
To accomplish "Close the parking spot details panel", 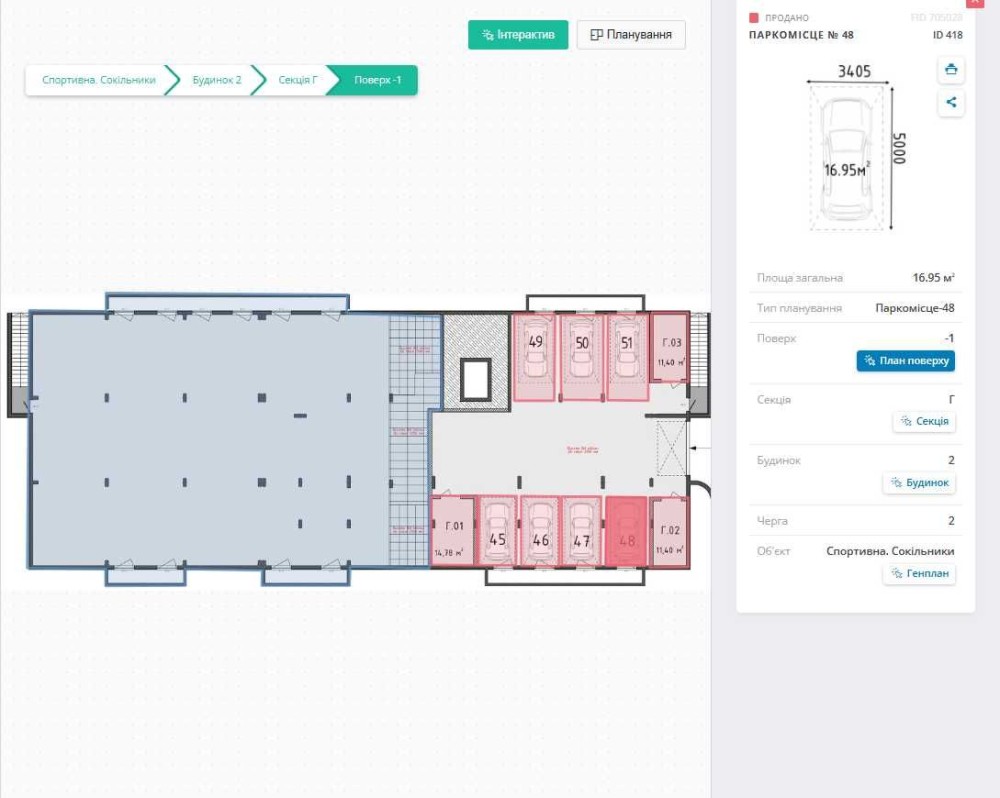I will pyautogui.click(x=975, y=3).
